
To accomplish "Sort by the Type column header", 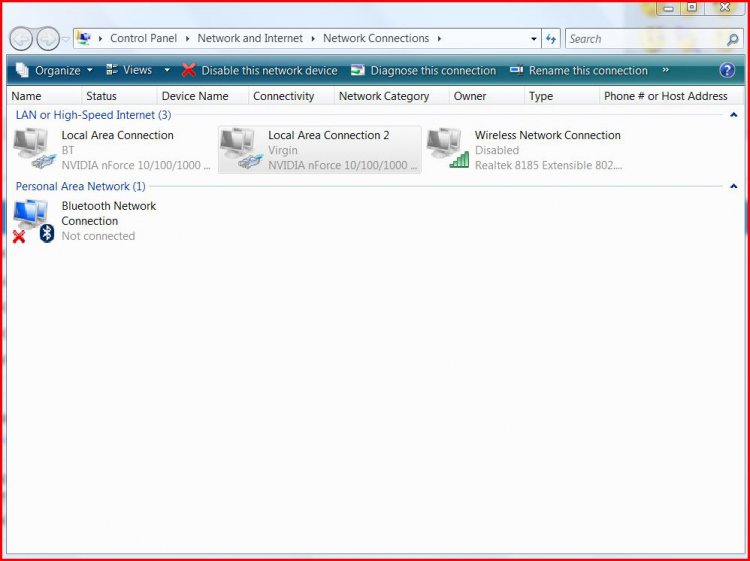I will [x=562, y=96].
